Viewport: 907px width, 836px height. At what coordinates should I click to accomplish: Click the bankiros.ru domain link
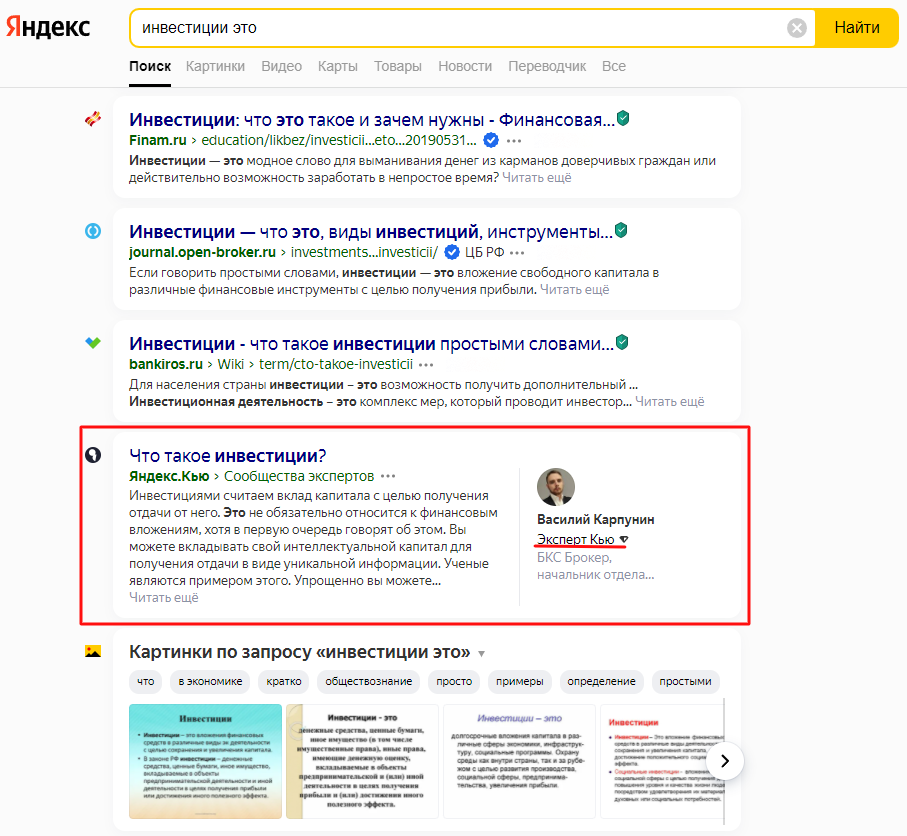(166, 364)
